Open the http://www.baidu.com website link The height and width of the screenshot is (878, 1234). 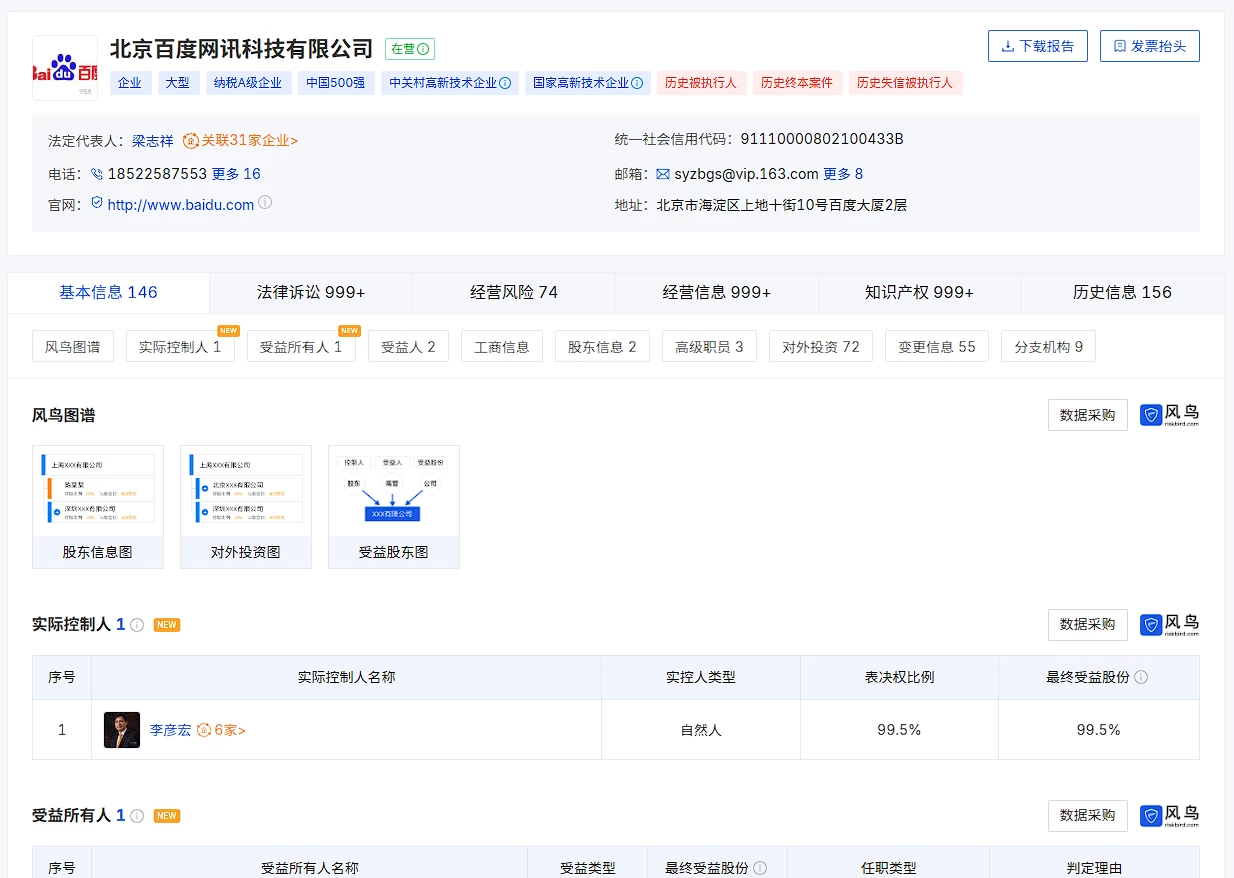pos(180,205)
